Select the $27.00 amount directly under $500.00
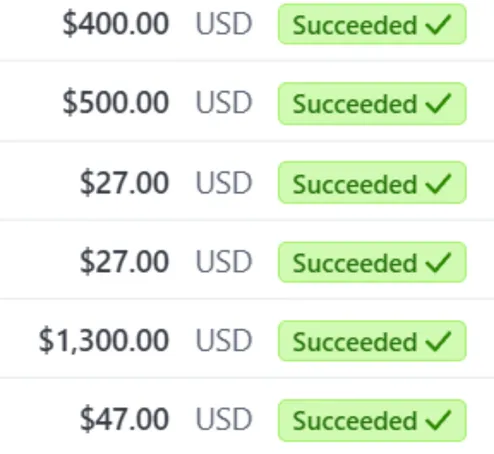494x454 pixels. (x=124, y=182)
